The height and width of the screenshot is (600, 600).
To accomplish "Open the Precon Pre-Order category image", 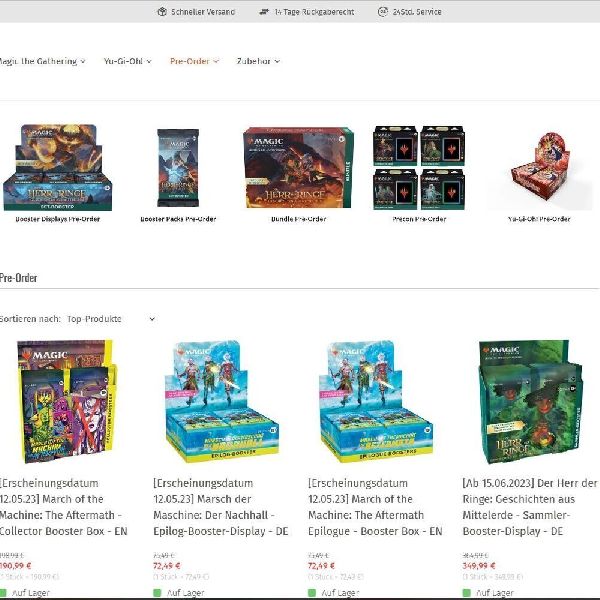I will tap(419, 168).
